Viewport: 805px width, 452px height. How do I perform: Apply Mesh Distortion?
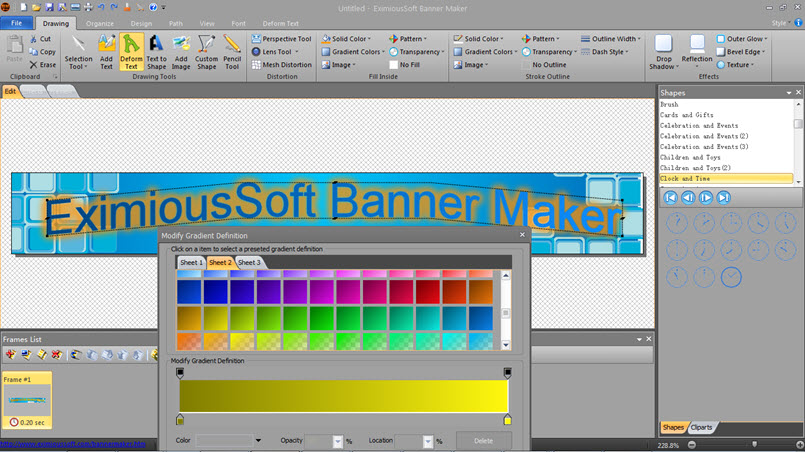[281, 65]
